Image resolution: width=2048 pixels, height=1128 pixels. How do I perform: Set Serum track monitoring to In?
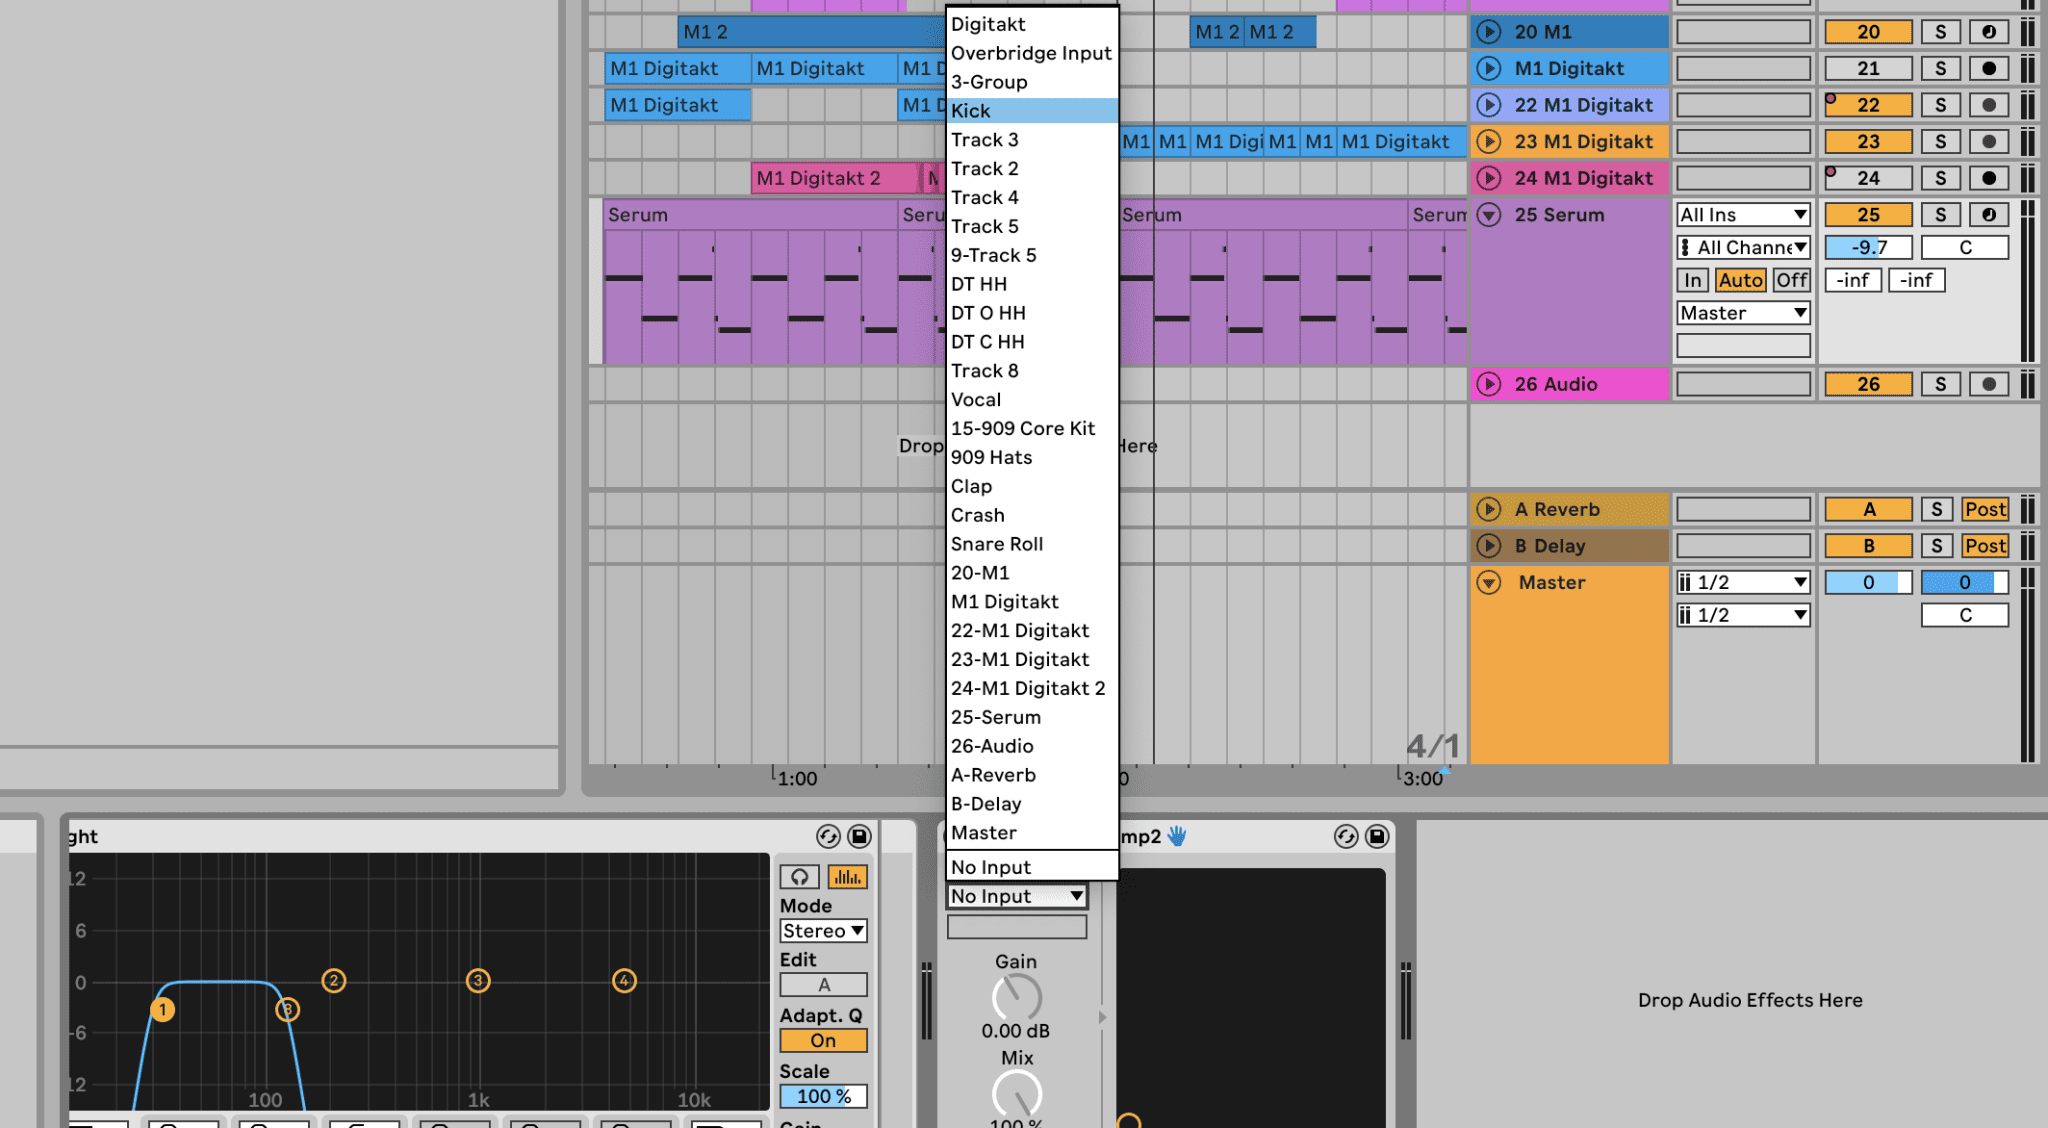[x=1693, y=280]
